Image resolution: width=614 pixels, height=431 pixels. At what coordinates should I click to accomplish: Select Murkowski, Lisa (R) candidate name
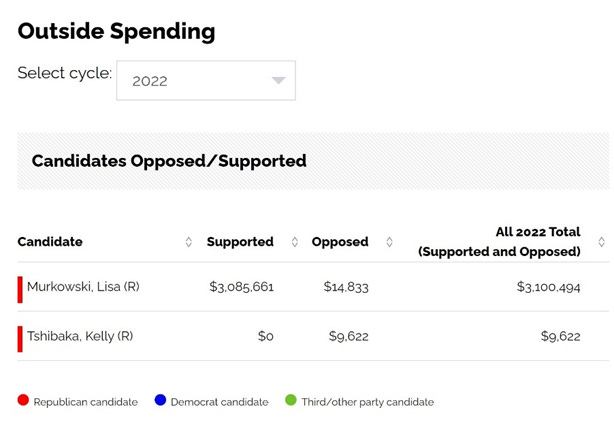pyautogui.click(x=83, y=287)
